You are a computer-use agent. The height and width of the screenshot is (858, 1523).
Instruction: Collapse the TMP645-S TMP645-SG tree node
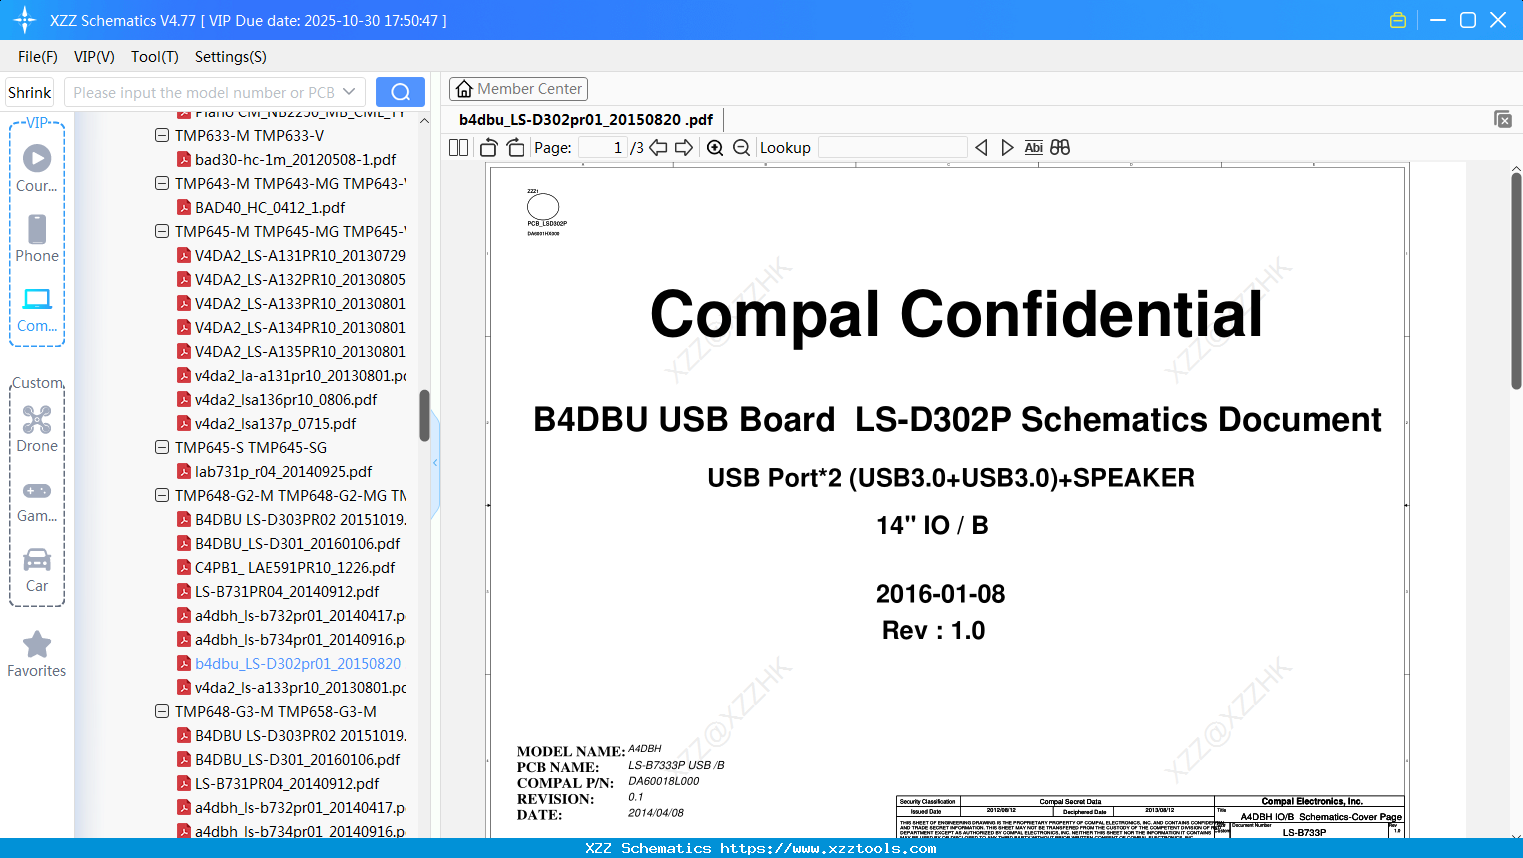point(162,447)
